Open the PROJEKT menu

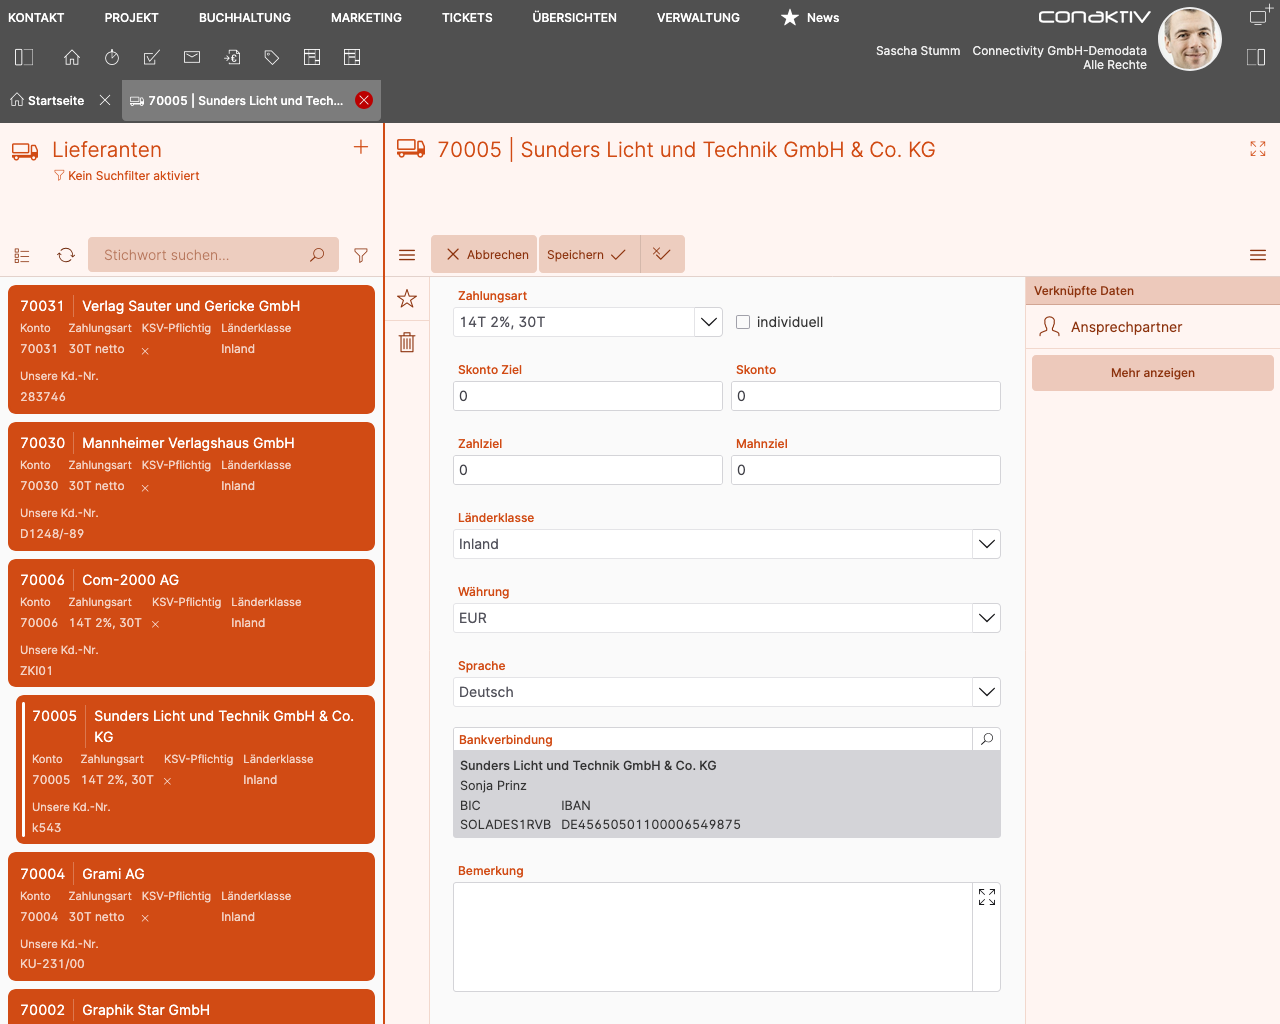click(132, 18)
